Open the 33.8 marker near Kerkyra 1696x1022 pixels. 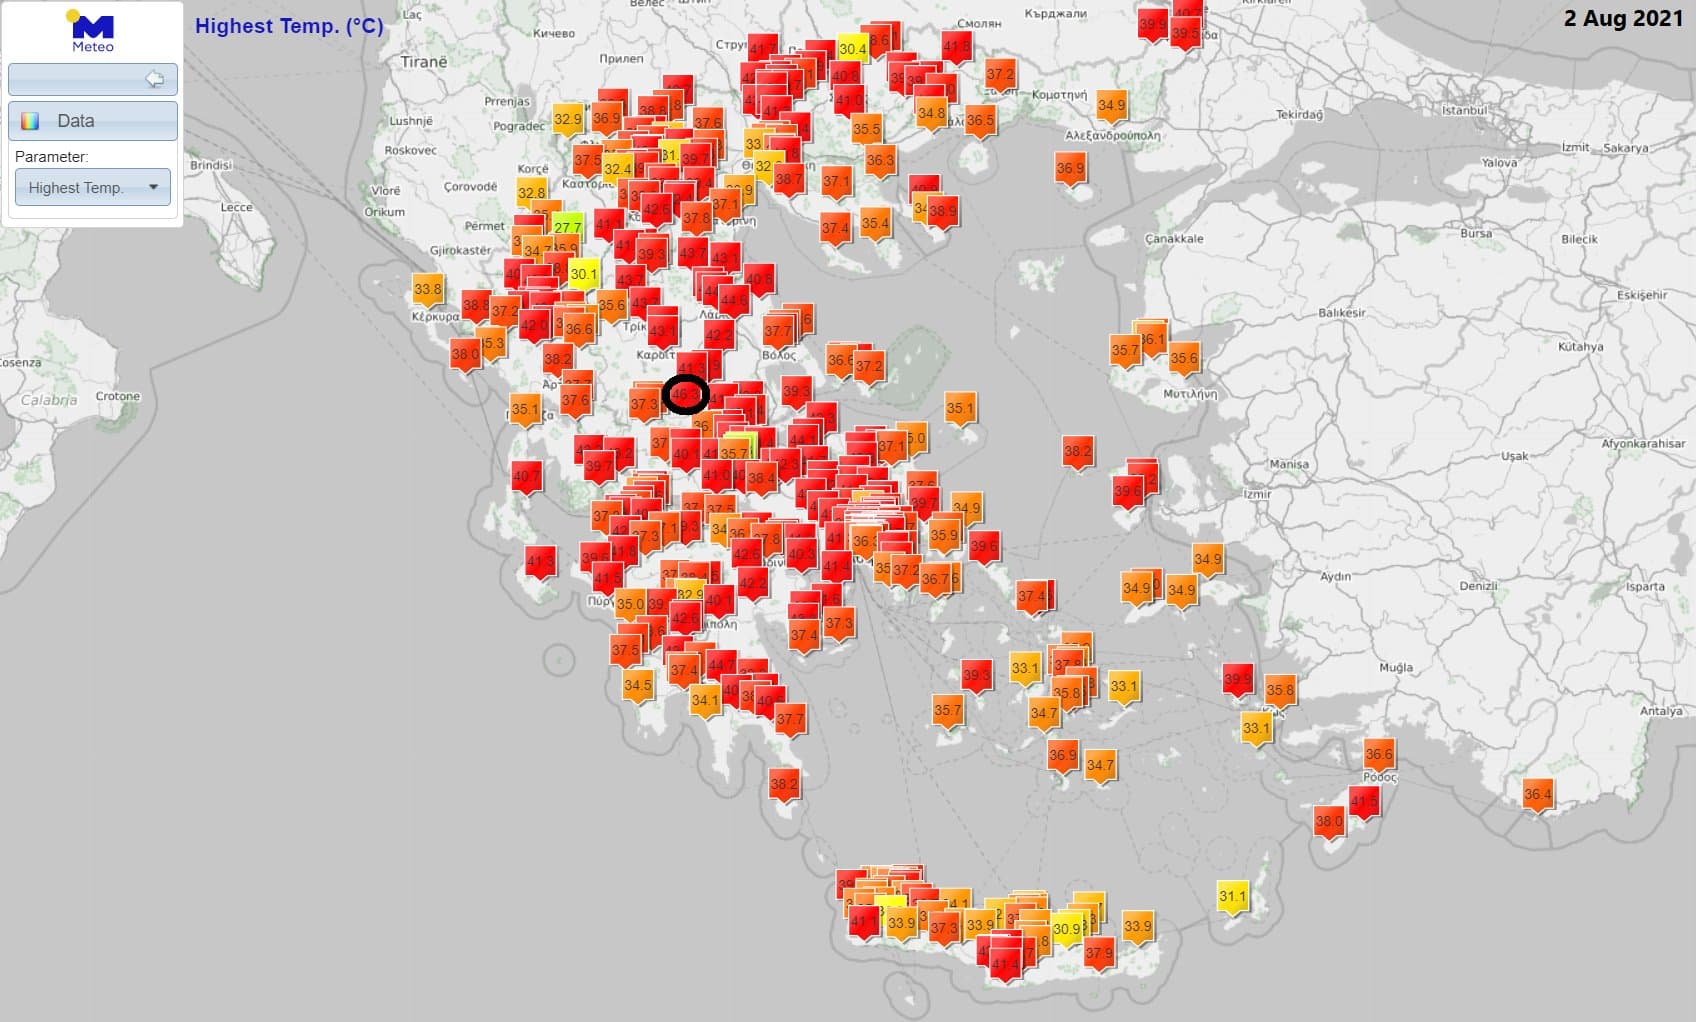click(427, 289)
